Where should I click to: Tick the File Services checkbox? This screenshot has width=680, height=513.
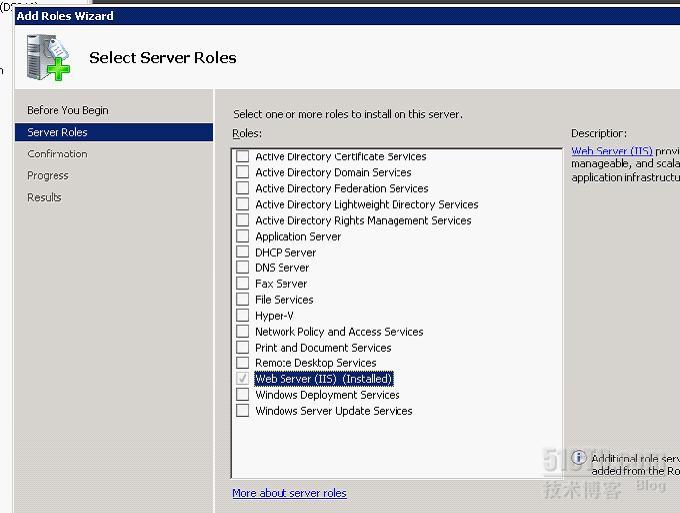[242, 300]
